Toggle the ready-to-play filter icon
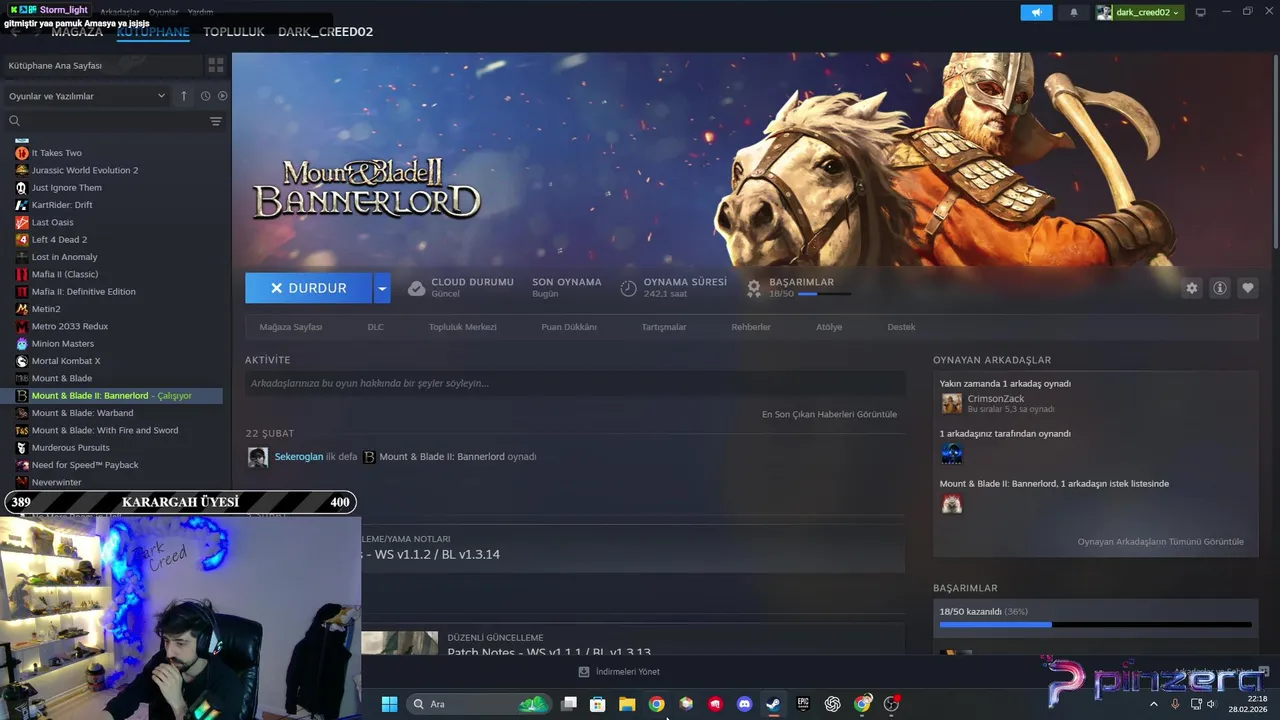This screenshot has height=720, width=1280. (x=222, y=96)
